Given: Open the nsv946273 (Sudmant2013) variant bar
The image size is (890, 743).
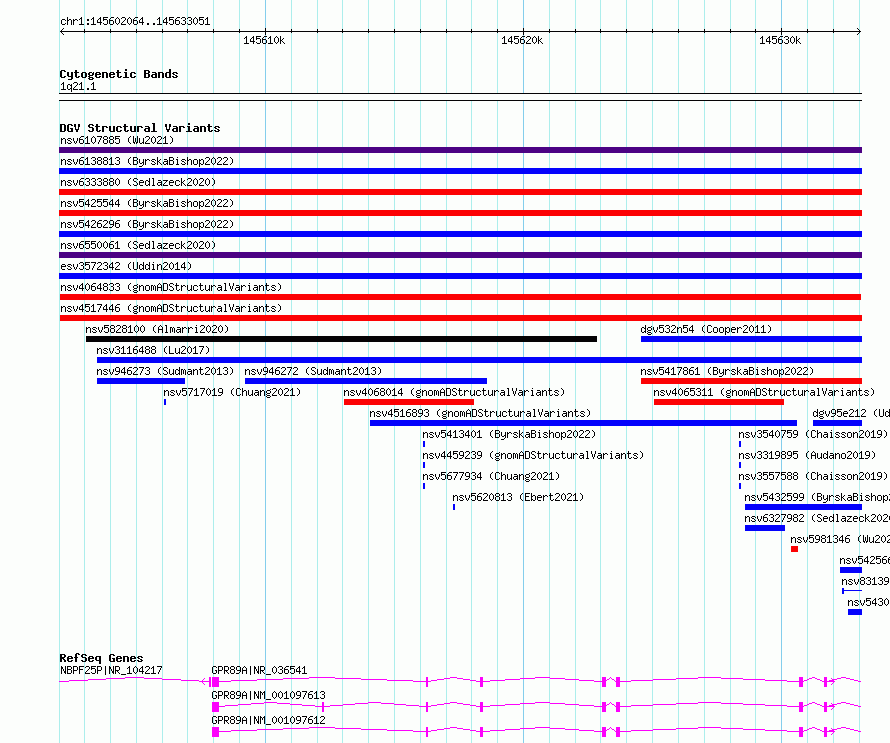Looking at the screenshot, I should tap(141, 381).
